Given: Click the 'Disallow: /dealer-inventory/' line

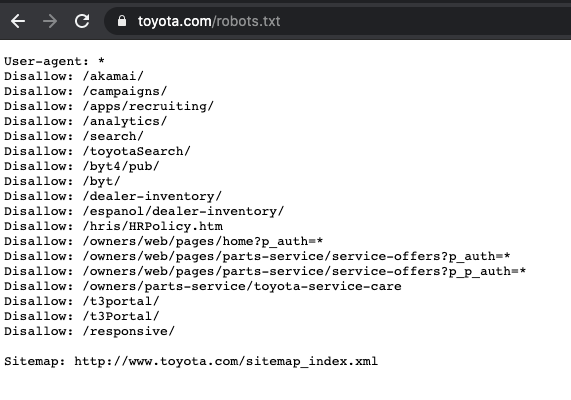Looking at the screenshot, I should tap(113, 196).
